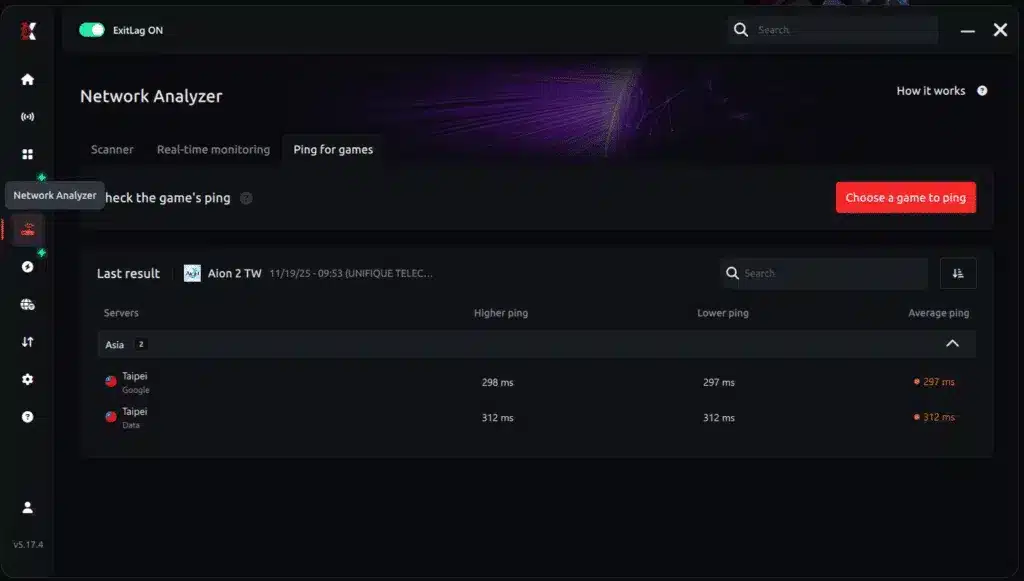Select the Taipei Google server row
1024x581 pixels.
pyautogui.click(x=537, y=382)
